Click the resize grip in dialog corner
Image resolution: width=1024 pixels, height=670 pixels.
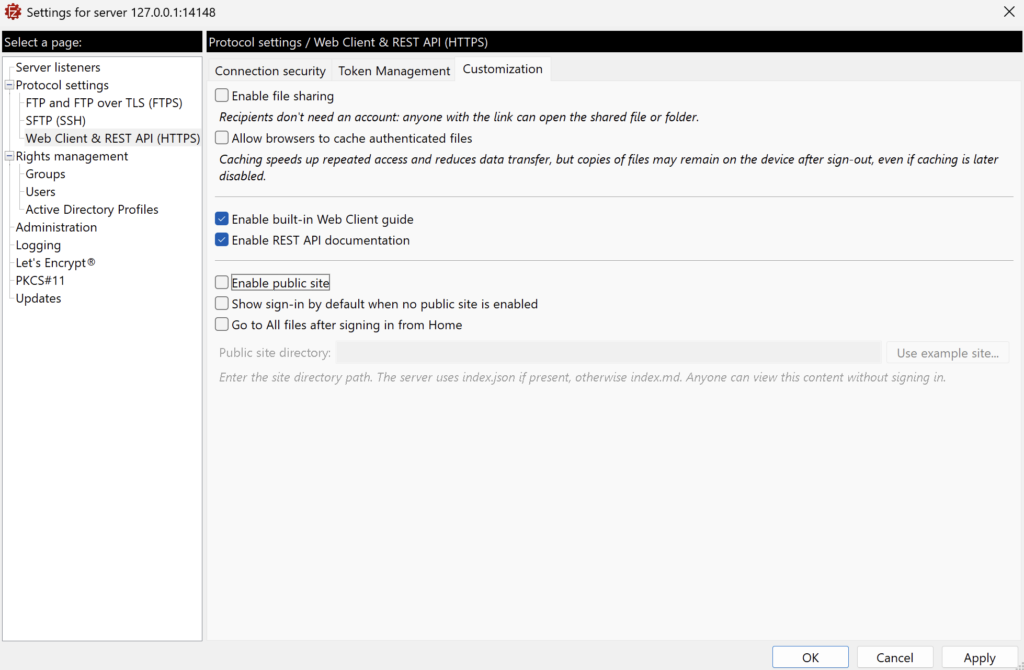coord(1019,665)
